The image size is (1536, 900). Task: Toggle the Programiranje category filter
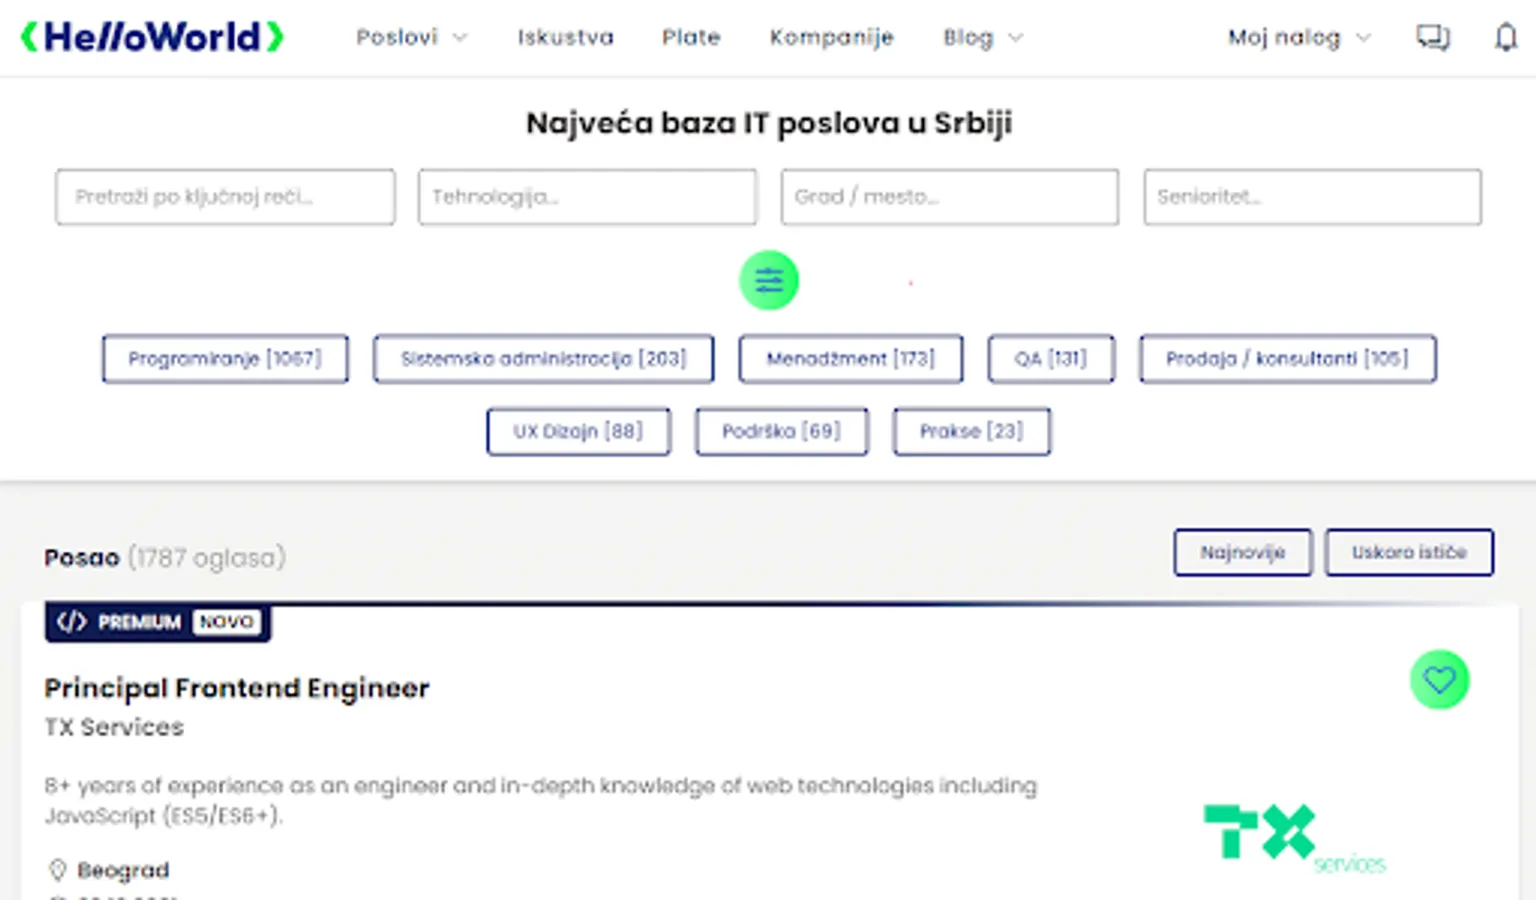225,359
